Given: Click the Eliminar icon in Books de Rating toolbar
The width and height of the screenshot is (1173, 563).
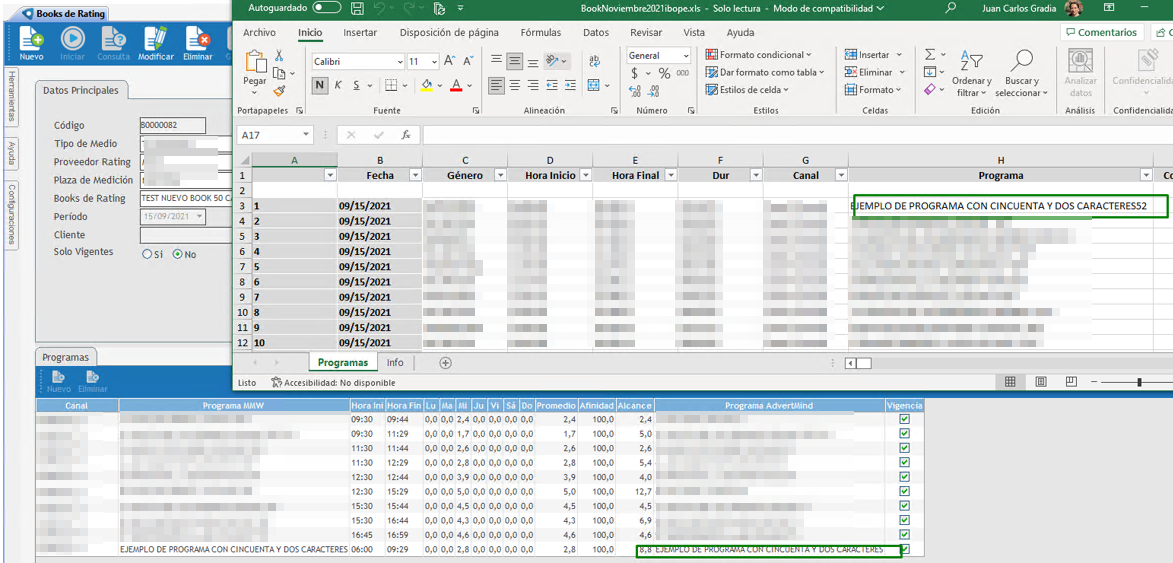Looking at the screenshot, I should coord(197,37).
